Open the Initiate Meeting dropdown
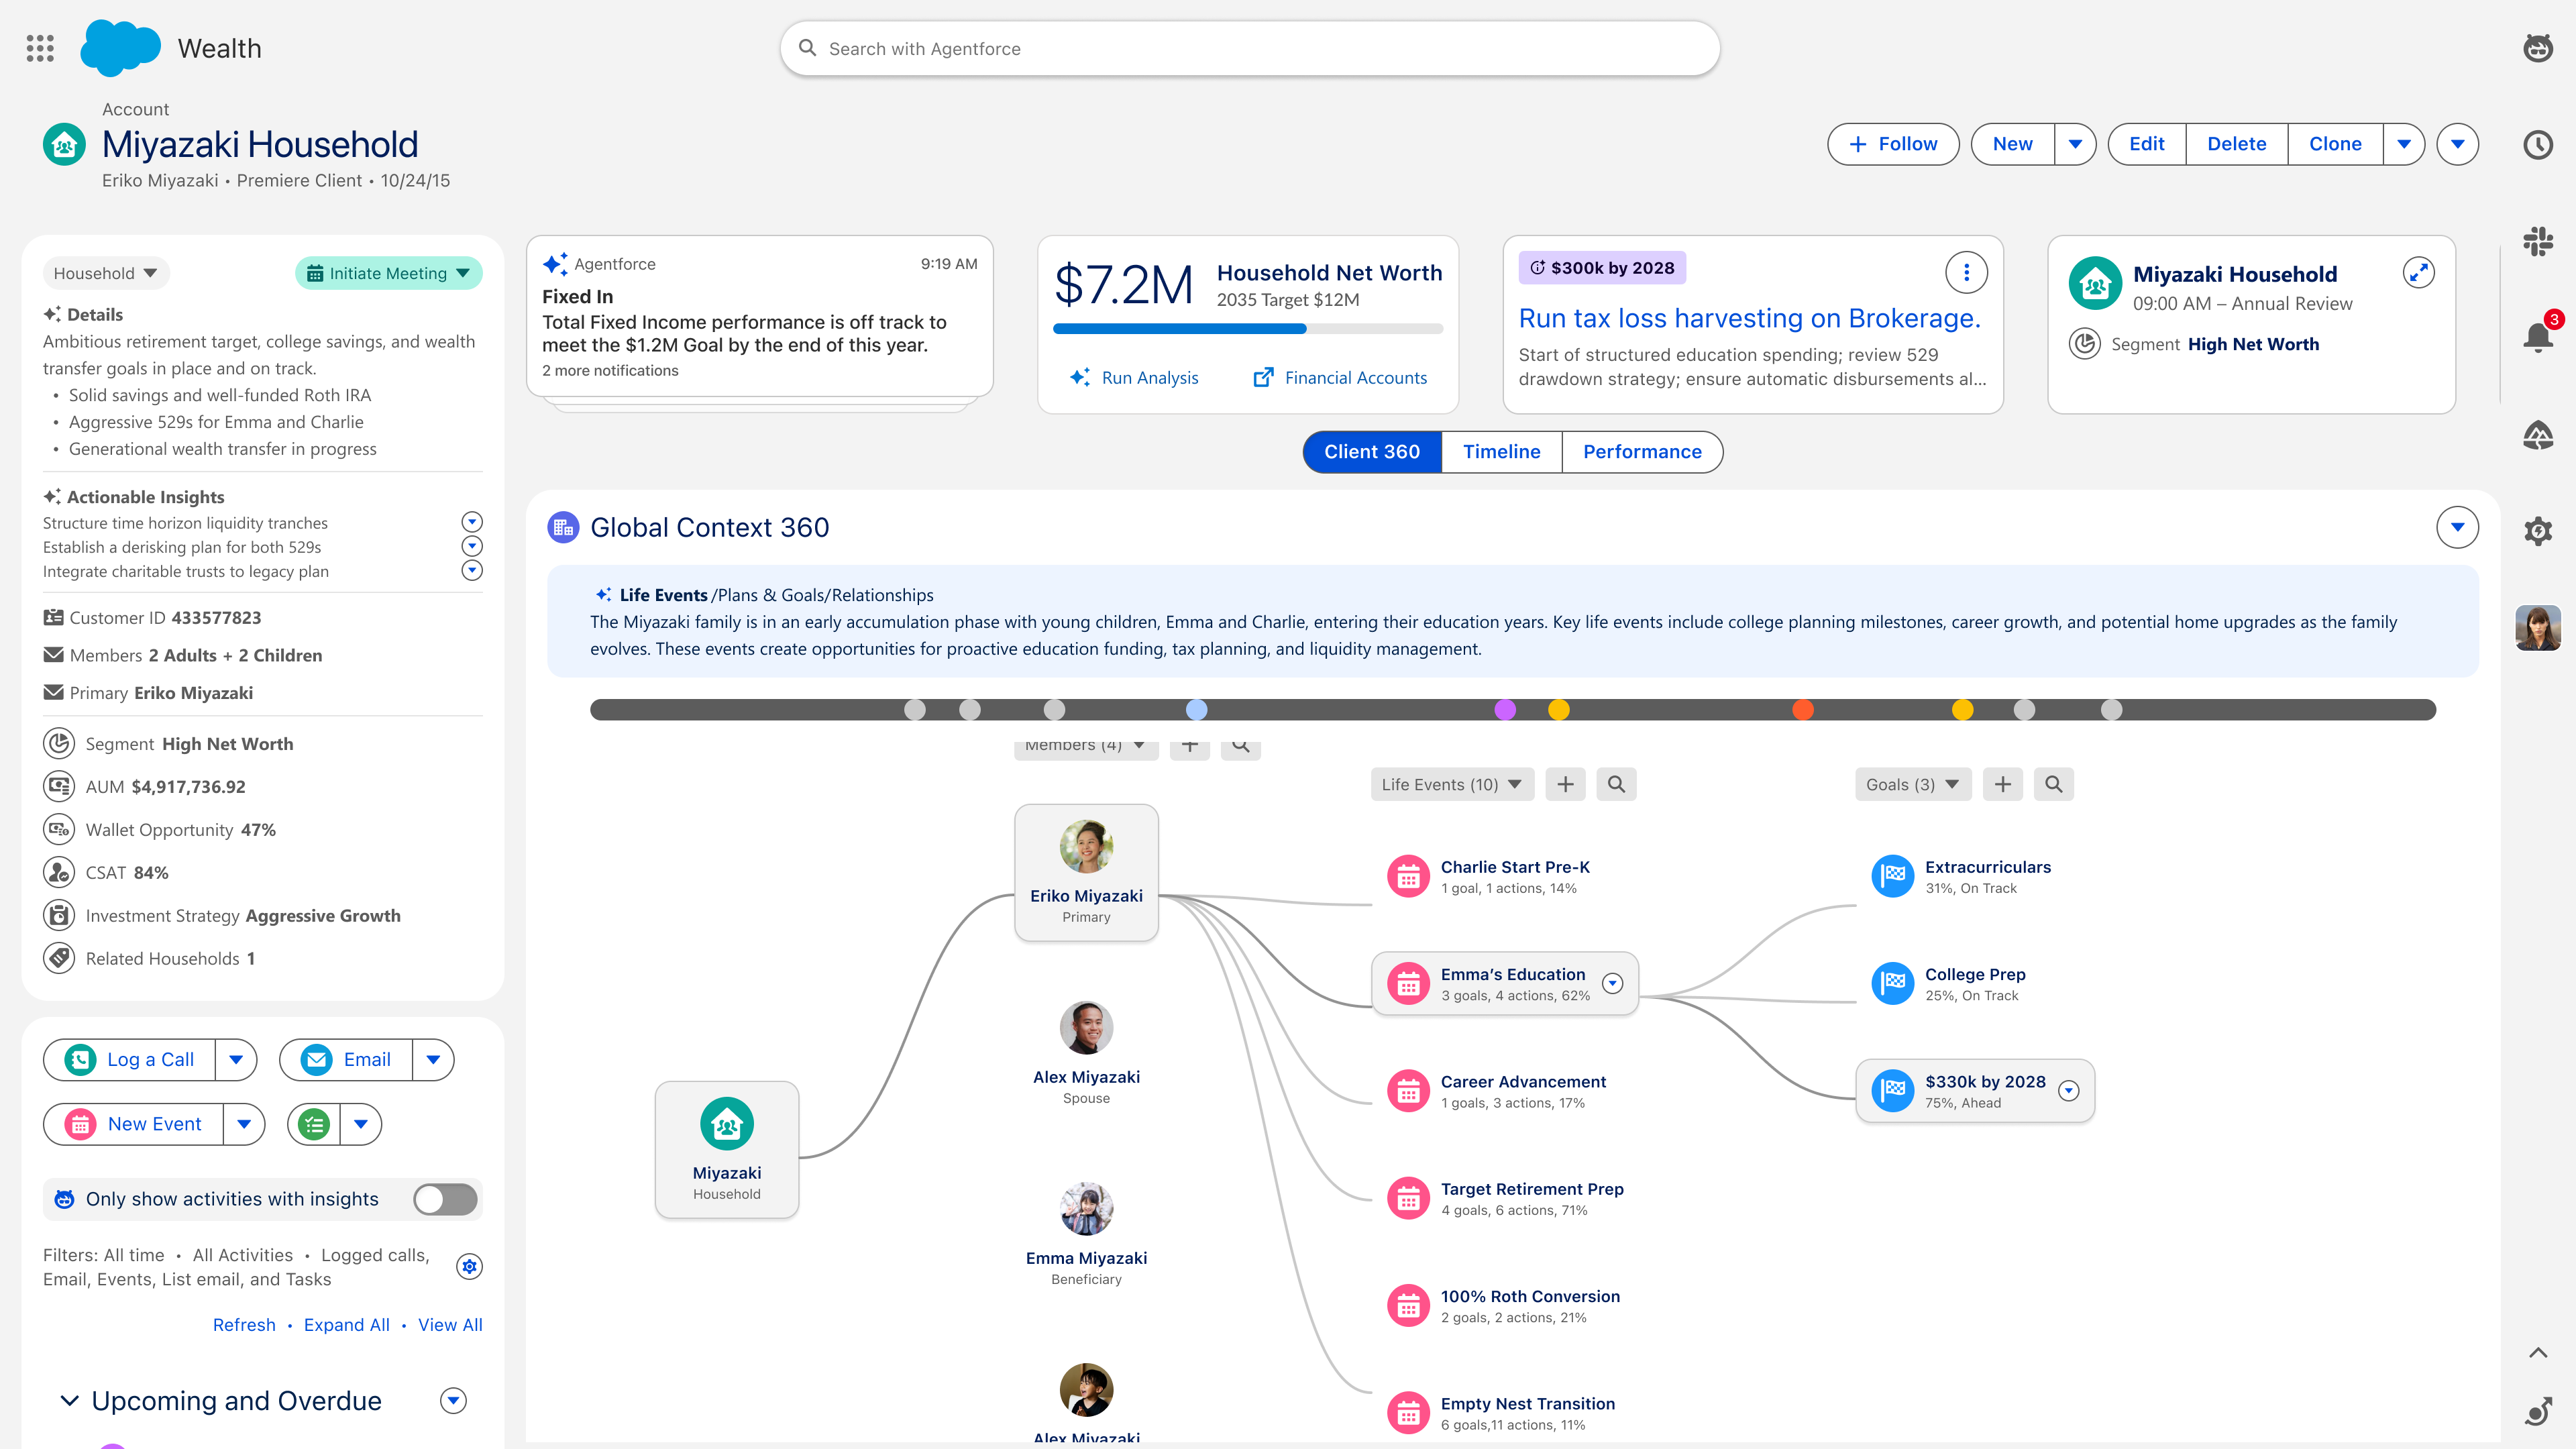 [x=388, y=273]
